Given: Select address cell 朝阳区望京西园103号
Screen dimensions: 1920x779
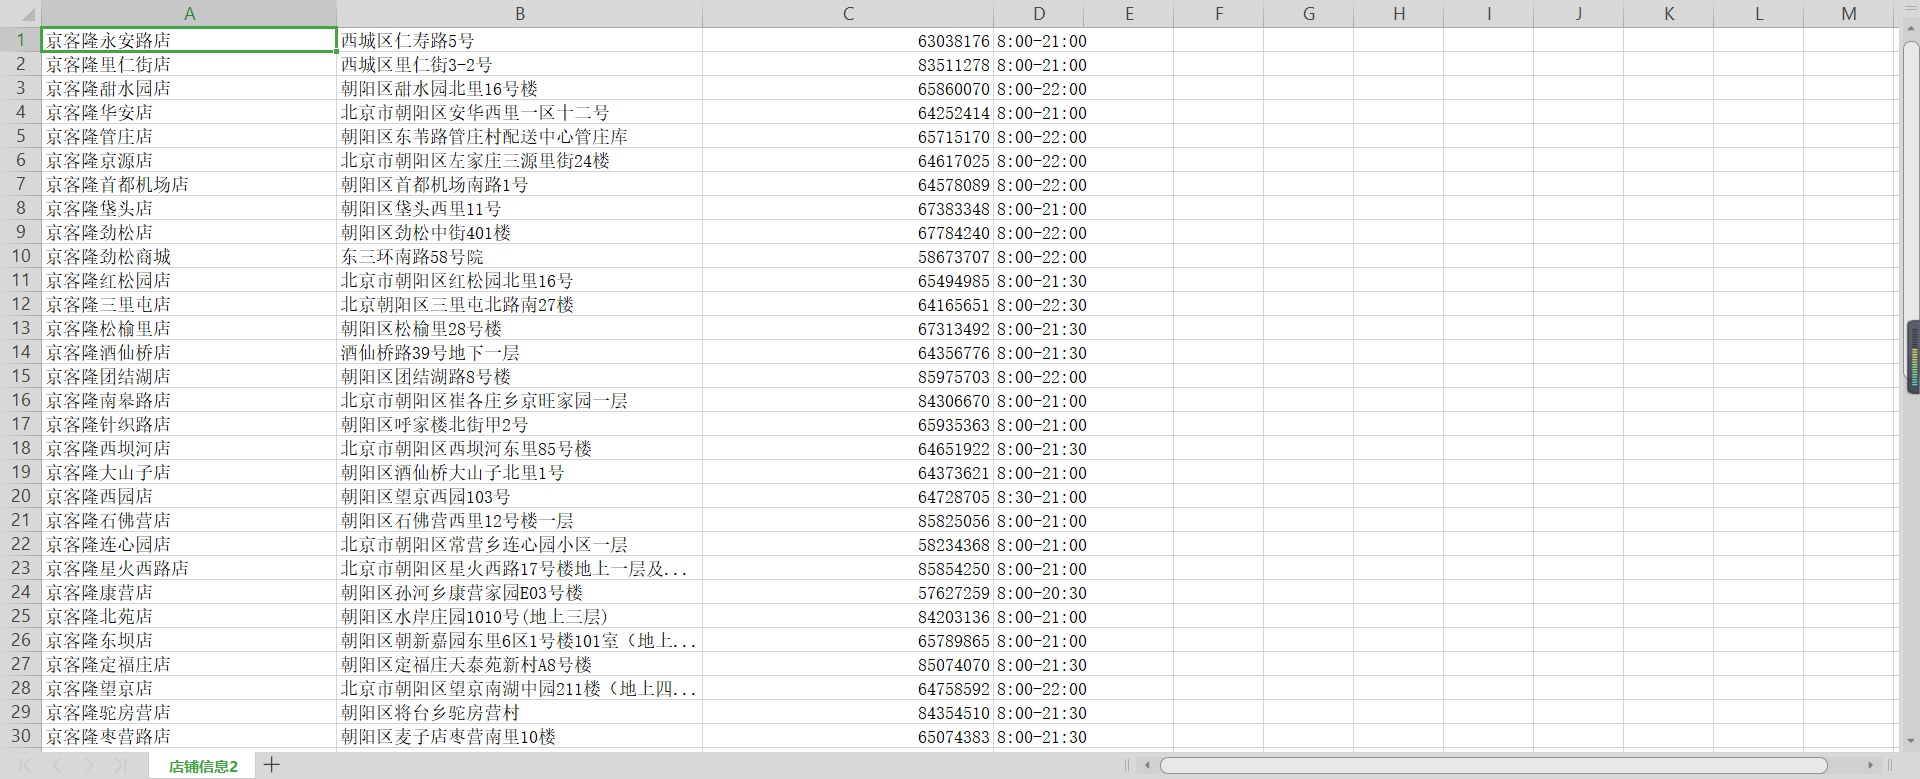Looking at the screenshot, I should coord(520,496).
